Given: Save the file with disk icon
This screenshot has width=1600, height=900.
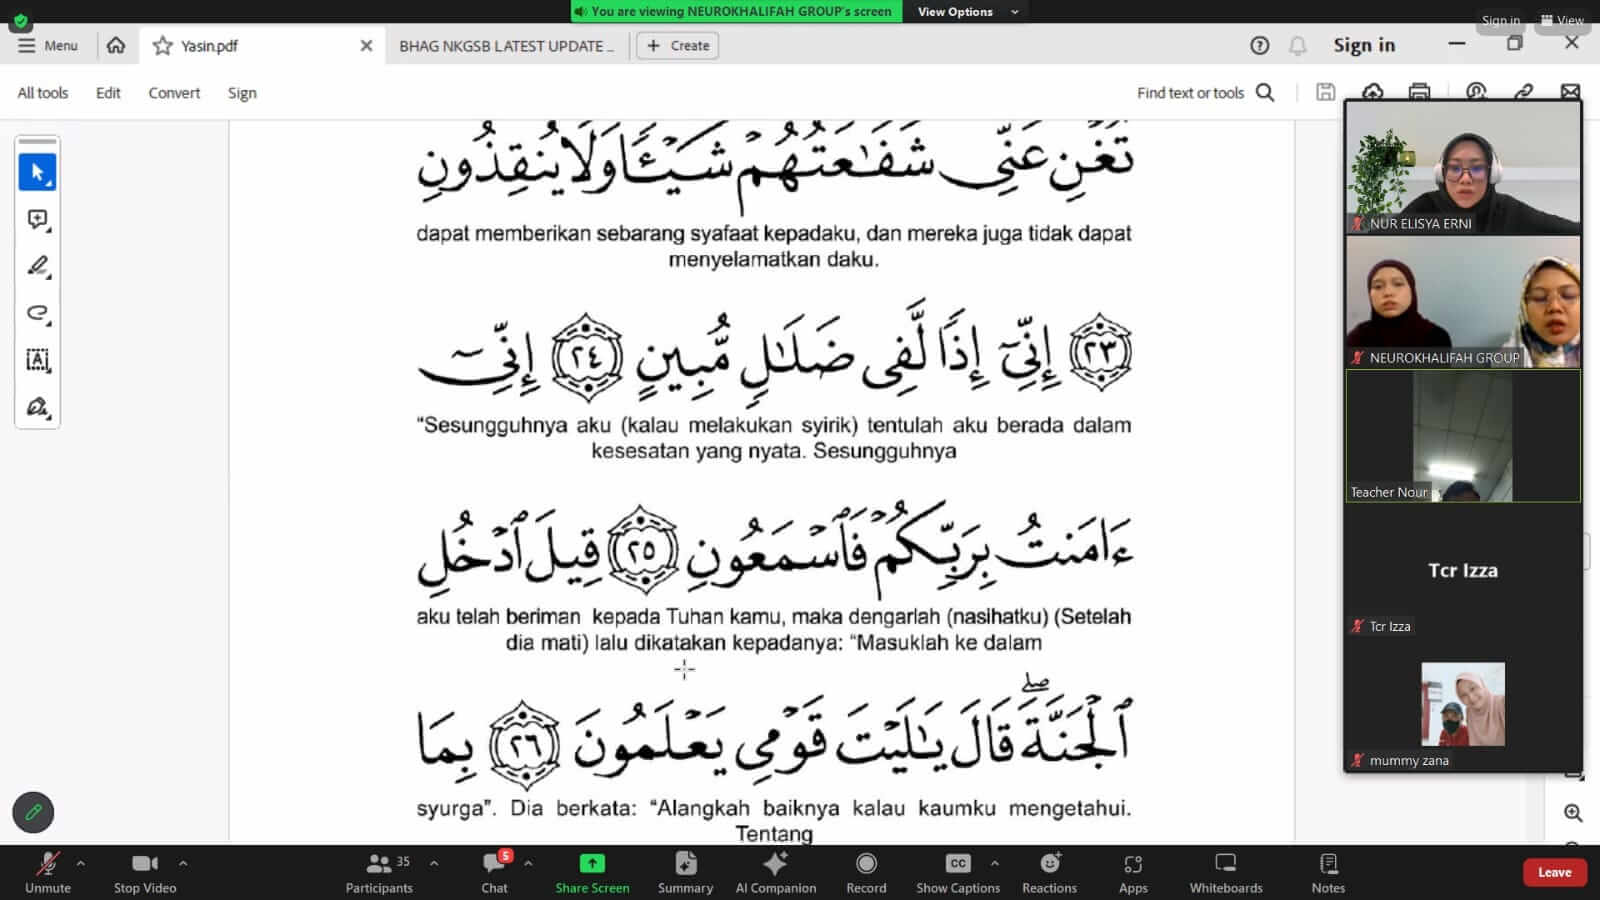Looking at the screenshot, I should click(1326, 92).
